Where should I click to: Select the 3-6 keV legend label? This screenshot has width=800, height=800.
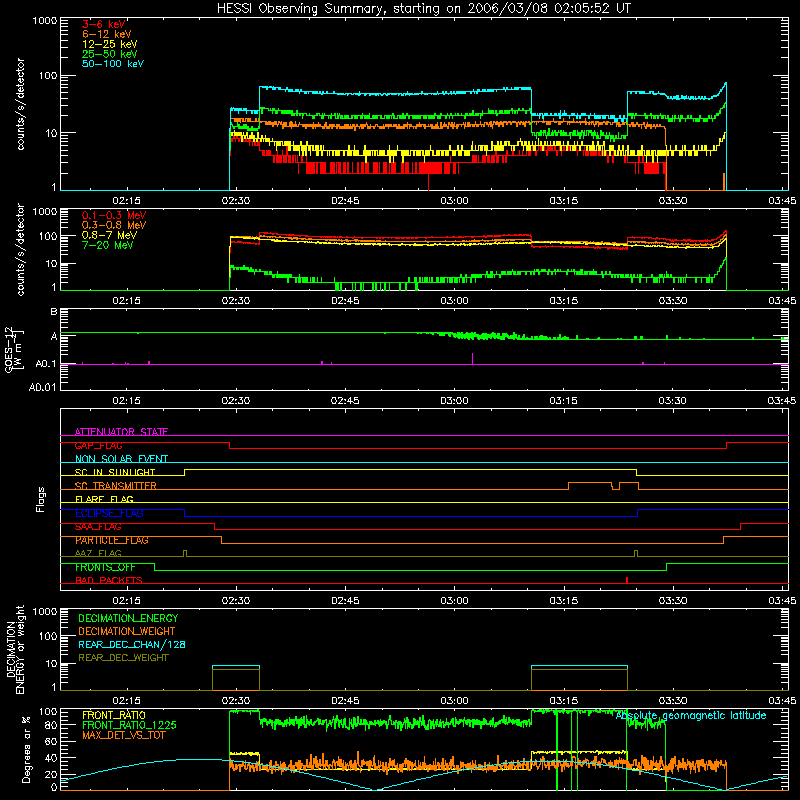(x=103, y=24)
